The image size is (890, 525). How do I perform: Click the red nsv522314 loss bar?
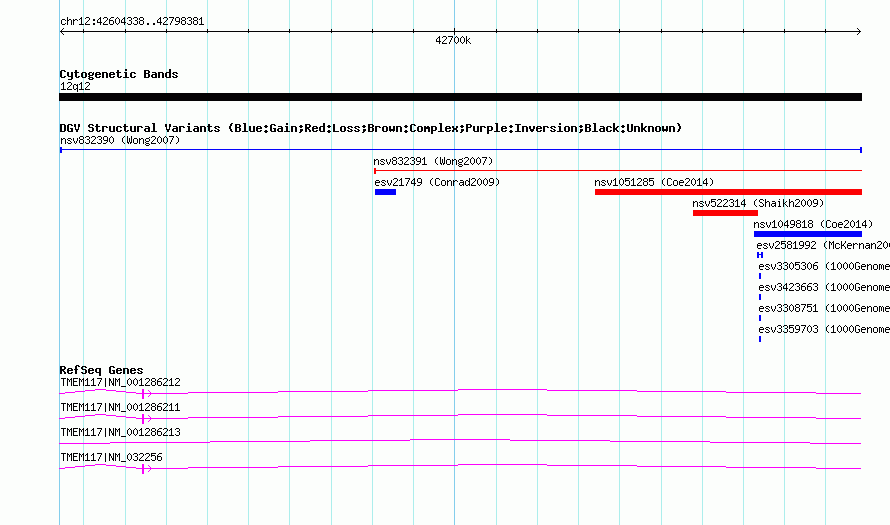(x=725, y=213)
